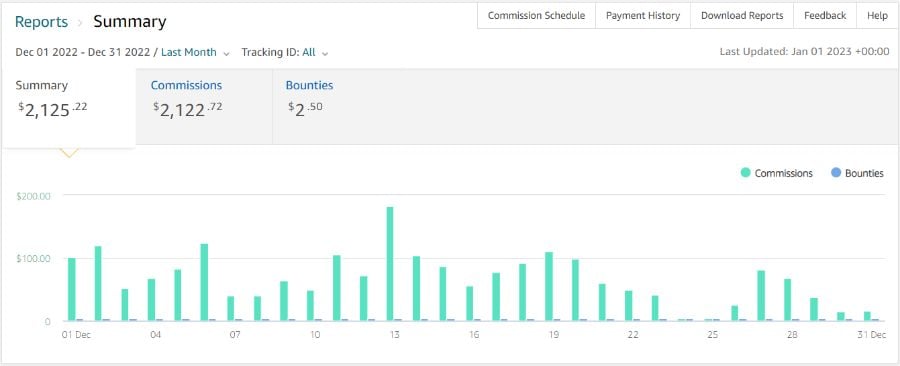900x366 pixels.
Task: Navigate to Reports breadcrumb link
Action: [41, 22]
